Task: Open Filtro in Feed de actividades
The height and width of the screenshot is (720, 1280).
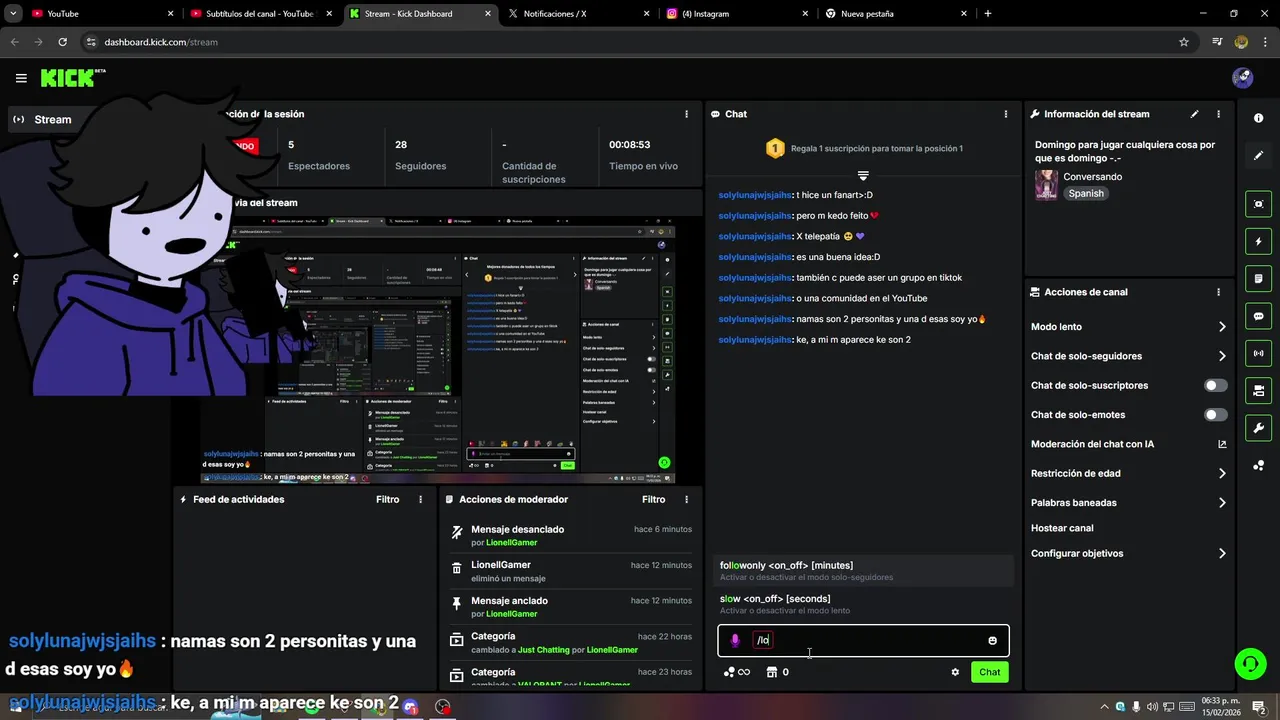Action: (387, 499)
